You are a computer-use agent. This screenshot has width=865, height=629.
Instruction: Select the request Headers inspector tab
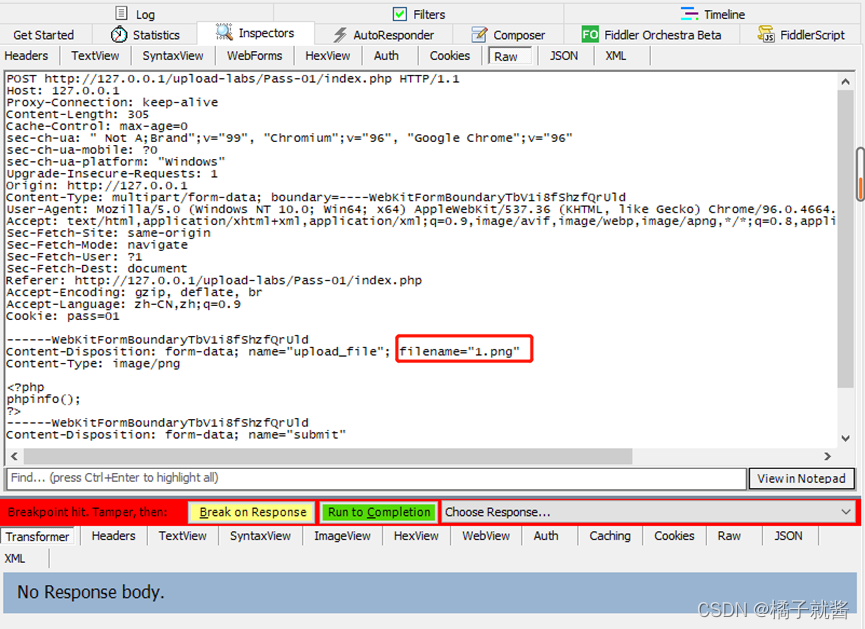coord(26,56)
